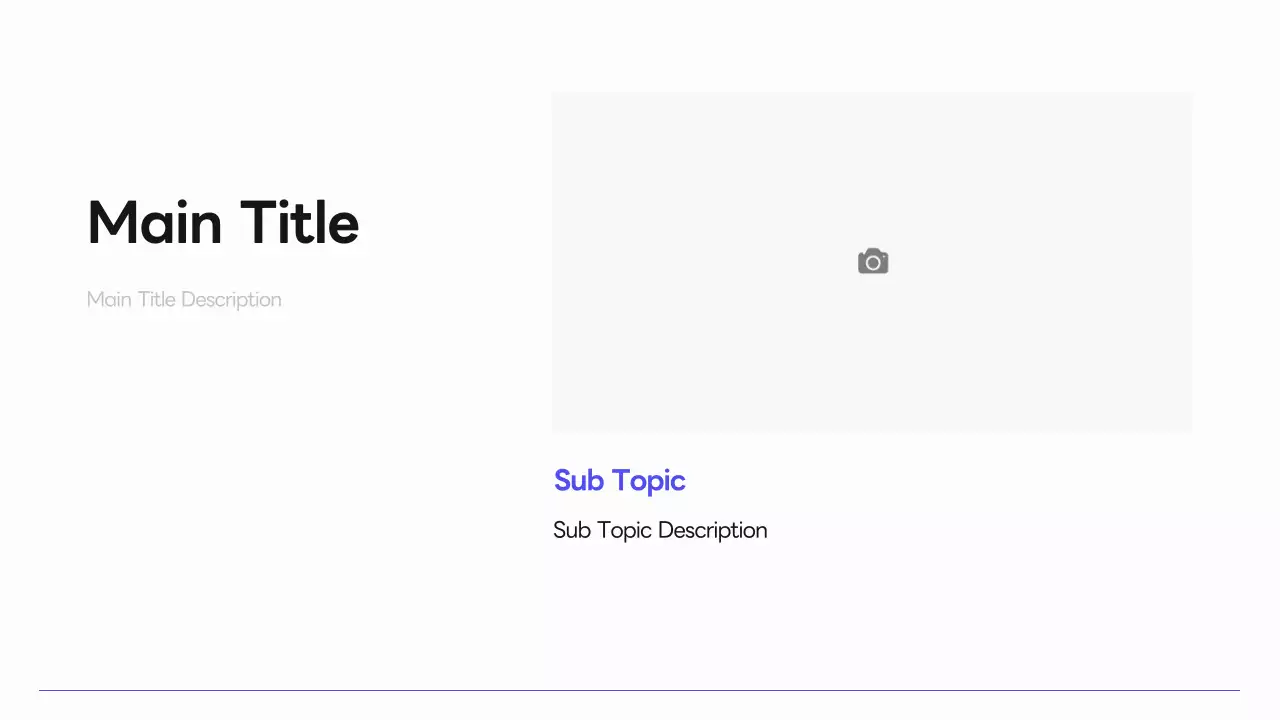Click the purple horizontal line at slide bottom
This screenshot has width=1280, height=720.
click(640, 690)
